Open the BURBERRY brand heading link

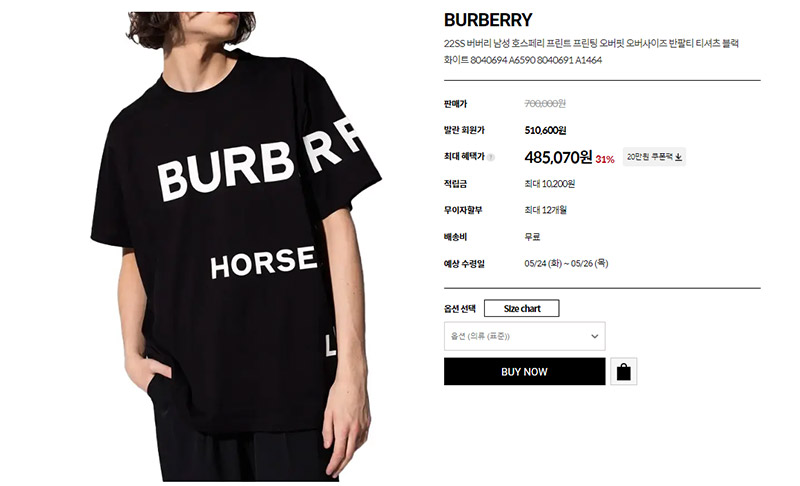tap(488, 20)
